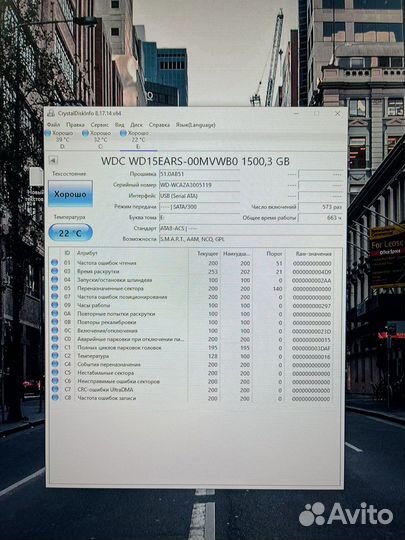Click status circle for attribute 03
The height and width of the screenshot is (540, 405).
pyautogui.click(x=54, y=271)
